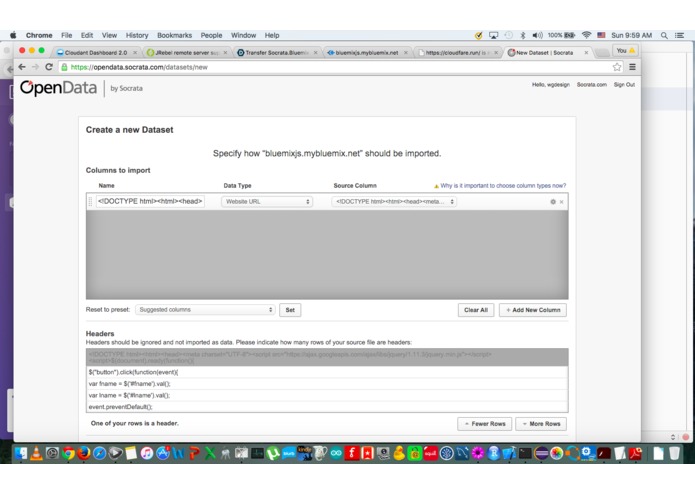This screenshot has width=695, height=494.
Task: Switch to JRebel remote server tab
Action: coord(187,53)
